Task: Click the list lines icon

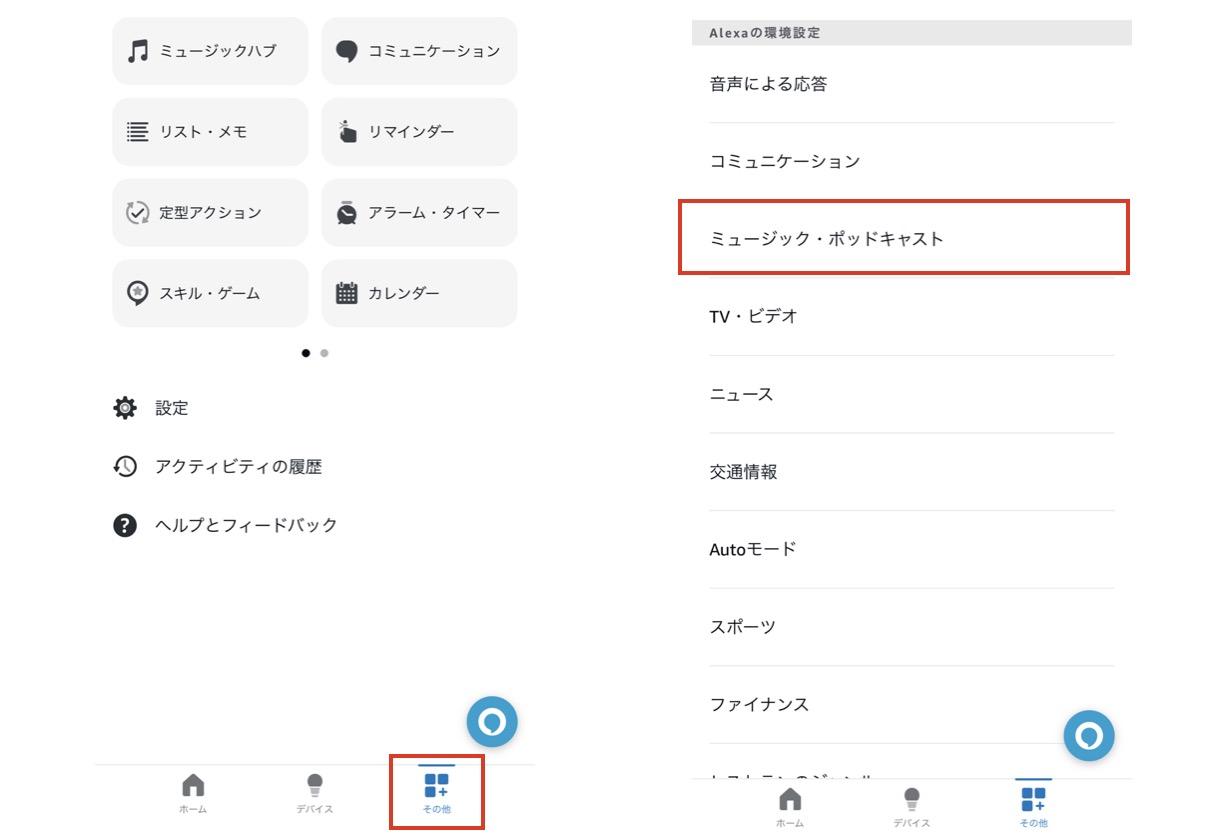Action: coord(138,132)
